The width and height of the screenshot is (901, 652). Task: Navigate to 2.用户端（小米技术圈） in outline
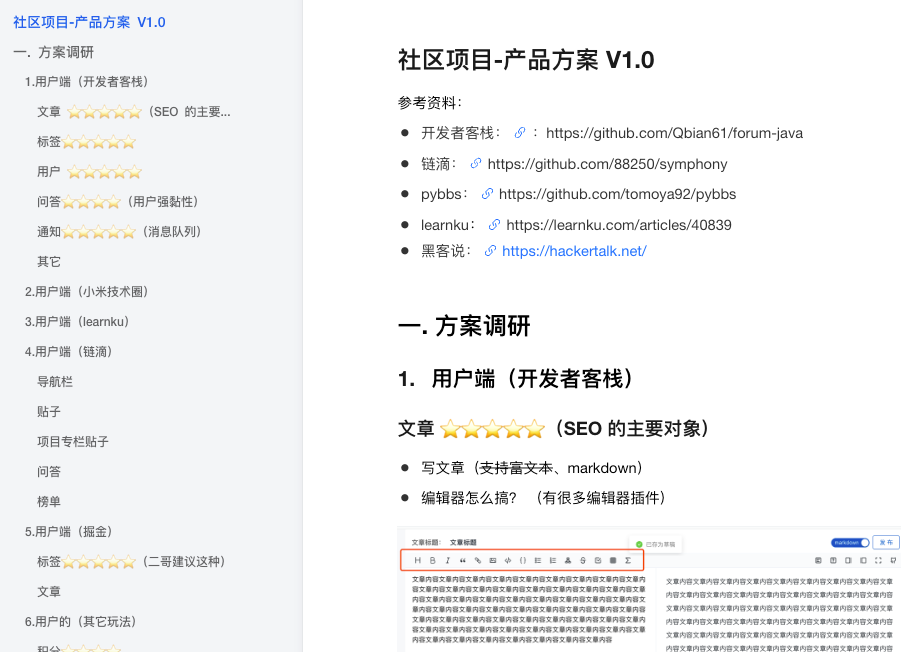click(86, 292)
